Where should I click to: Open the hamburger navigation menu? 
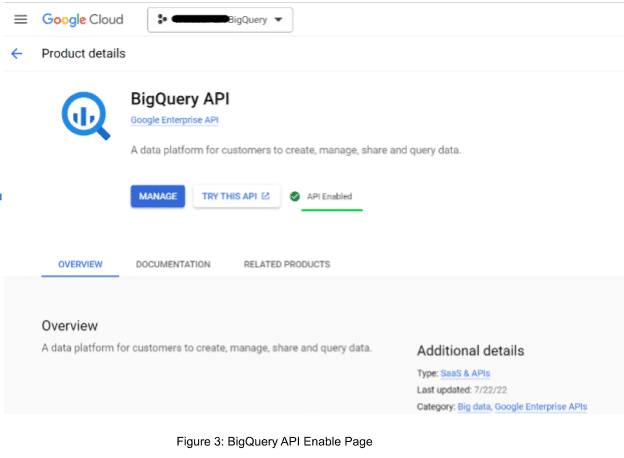(x=21, y=19)
